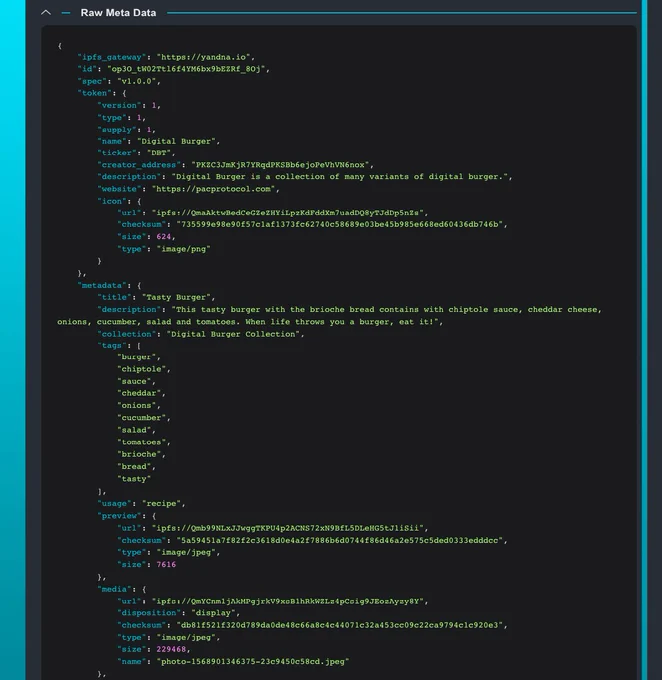This screenshot has height=680, width=662.
Task: Select the "brioche" tag
Action: pyautogui.click(x=139, y=454)
